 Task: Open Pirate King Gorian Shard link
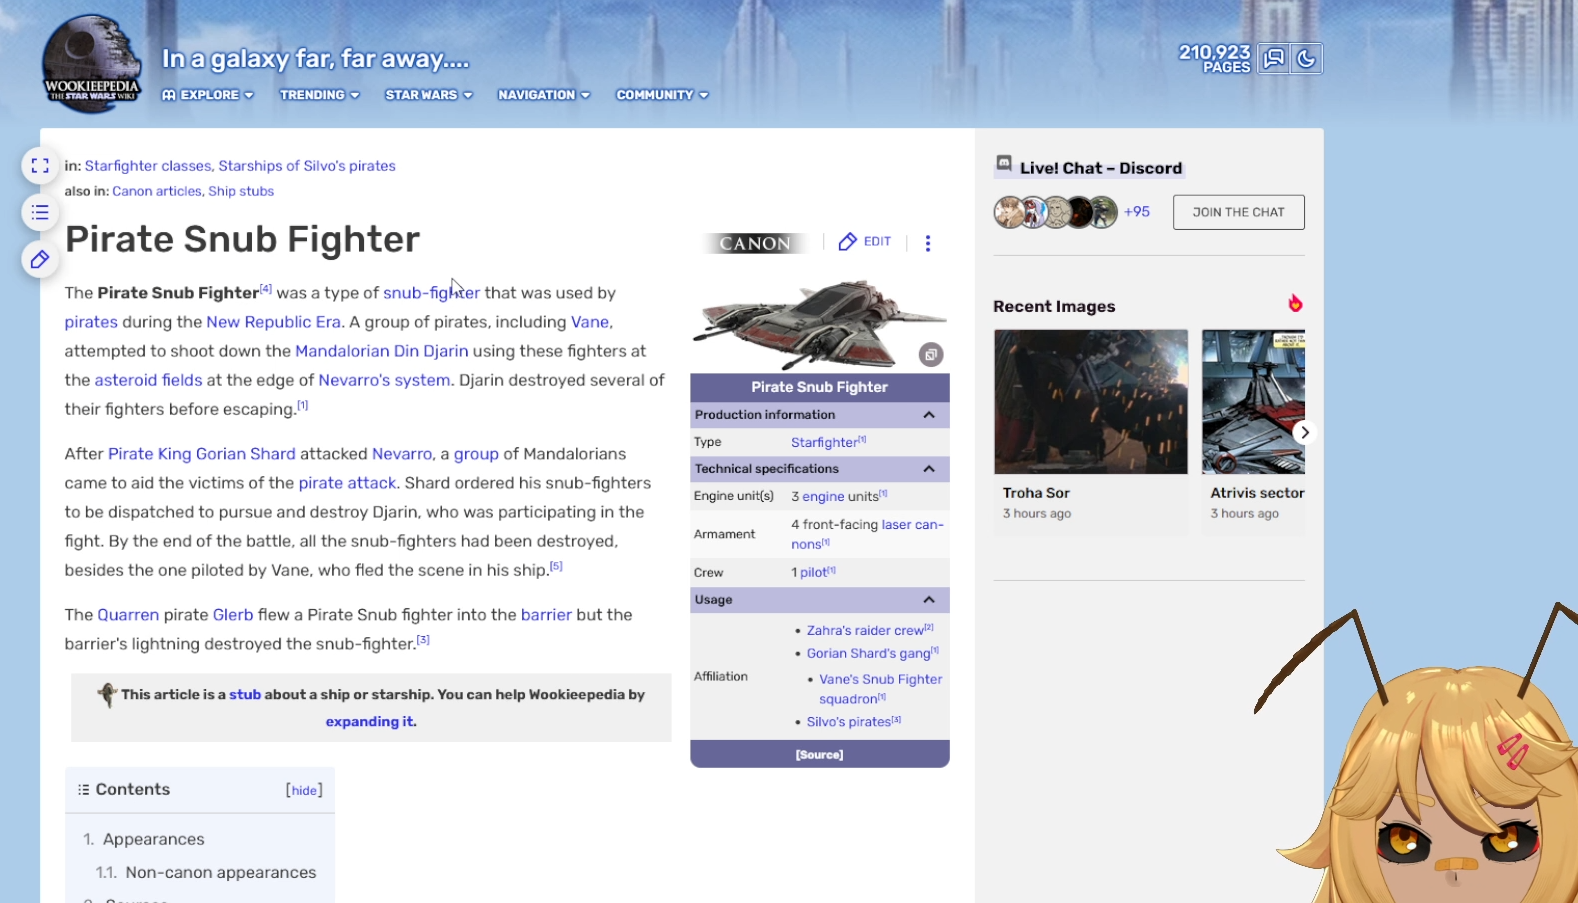coord(201,454)
